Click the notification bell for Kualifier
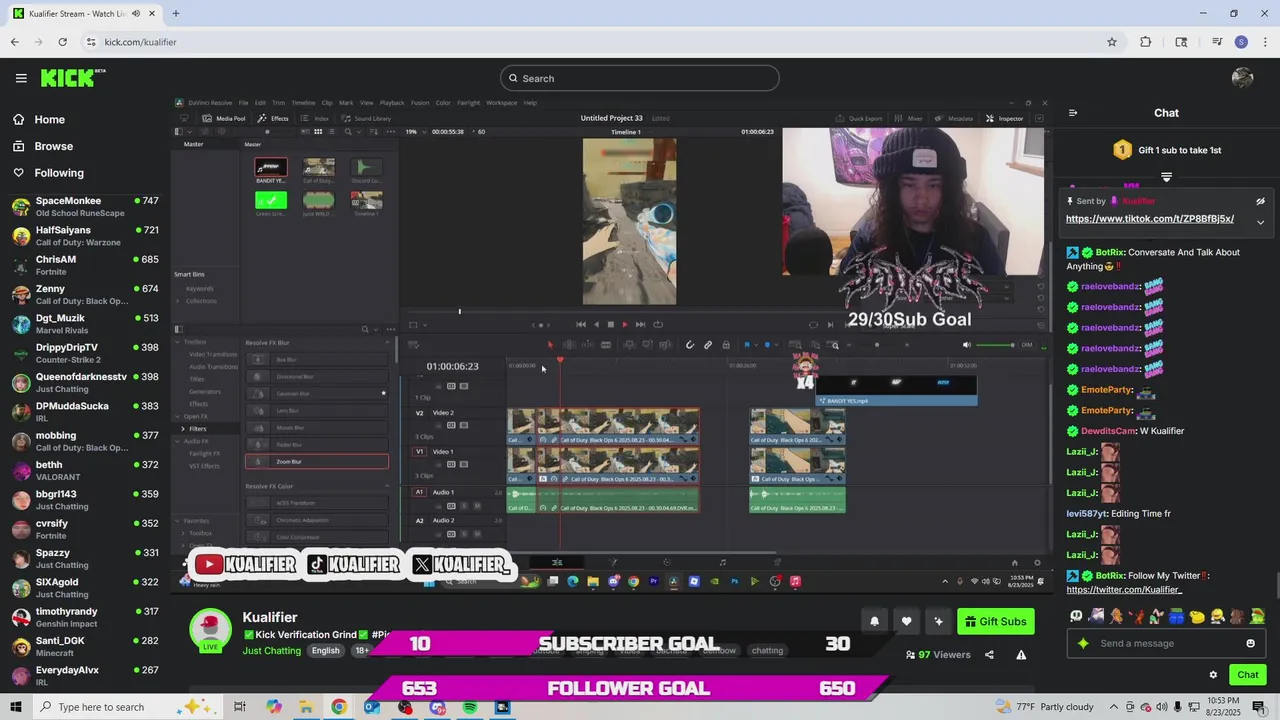The height and width of the screenshot is (720, 1280). (874, 621)
